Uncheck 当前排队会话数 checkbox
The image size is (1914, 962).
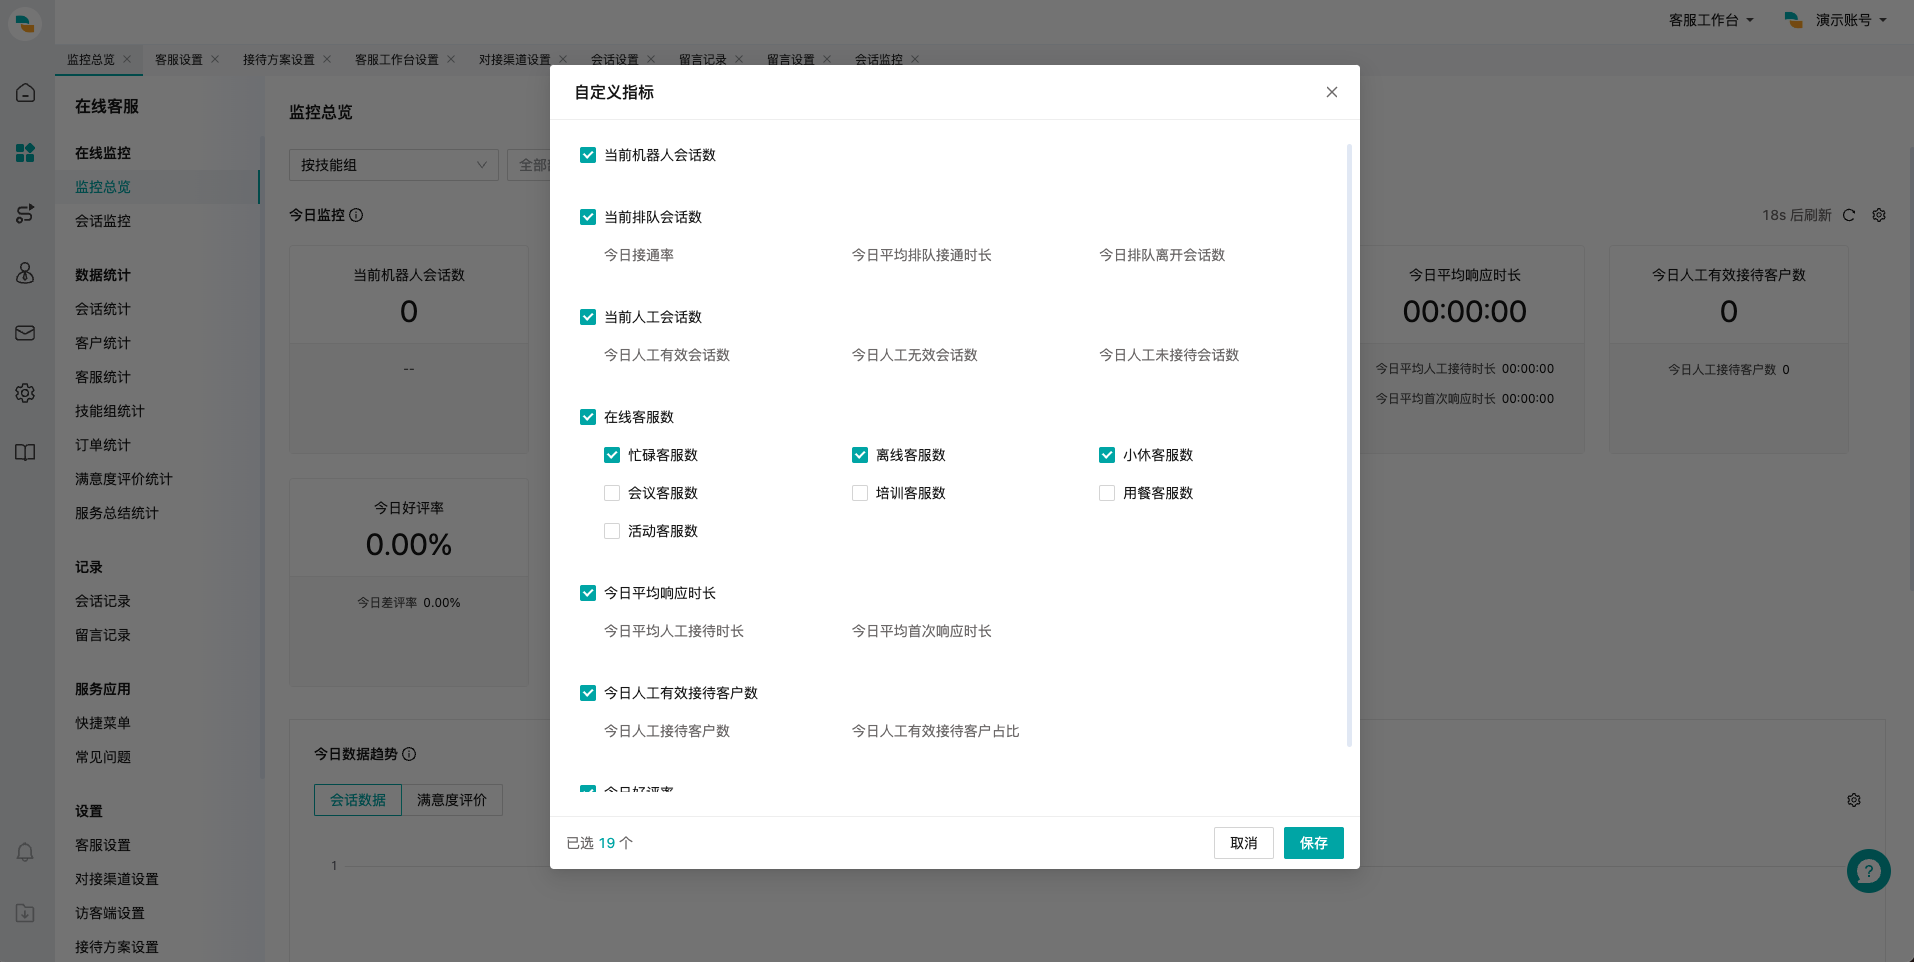coord(588,217)
